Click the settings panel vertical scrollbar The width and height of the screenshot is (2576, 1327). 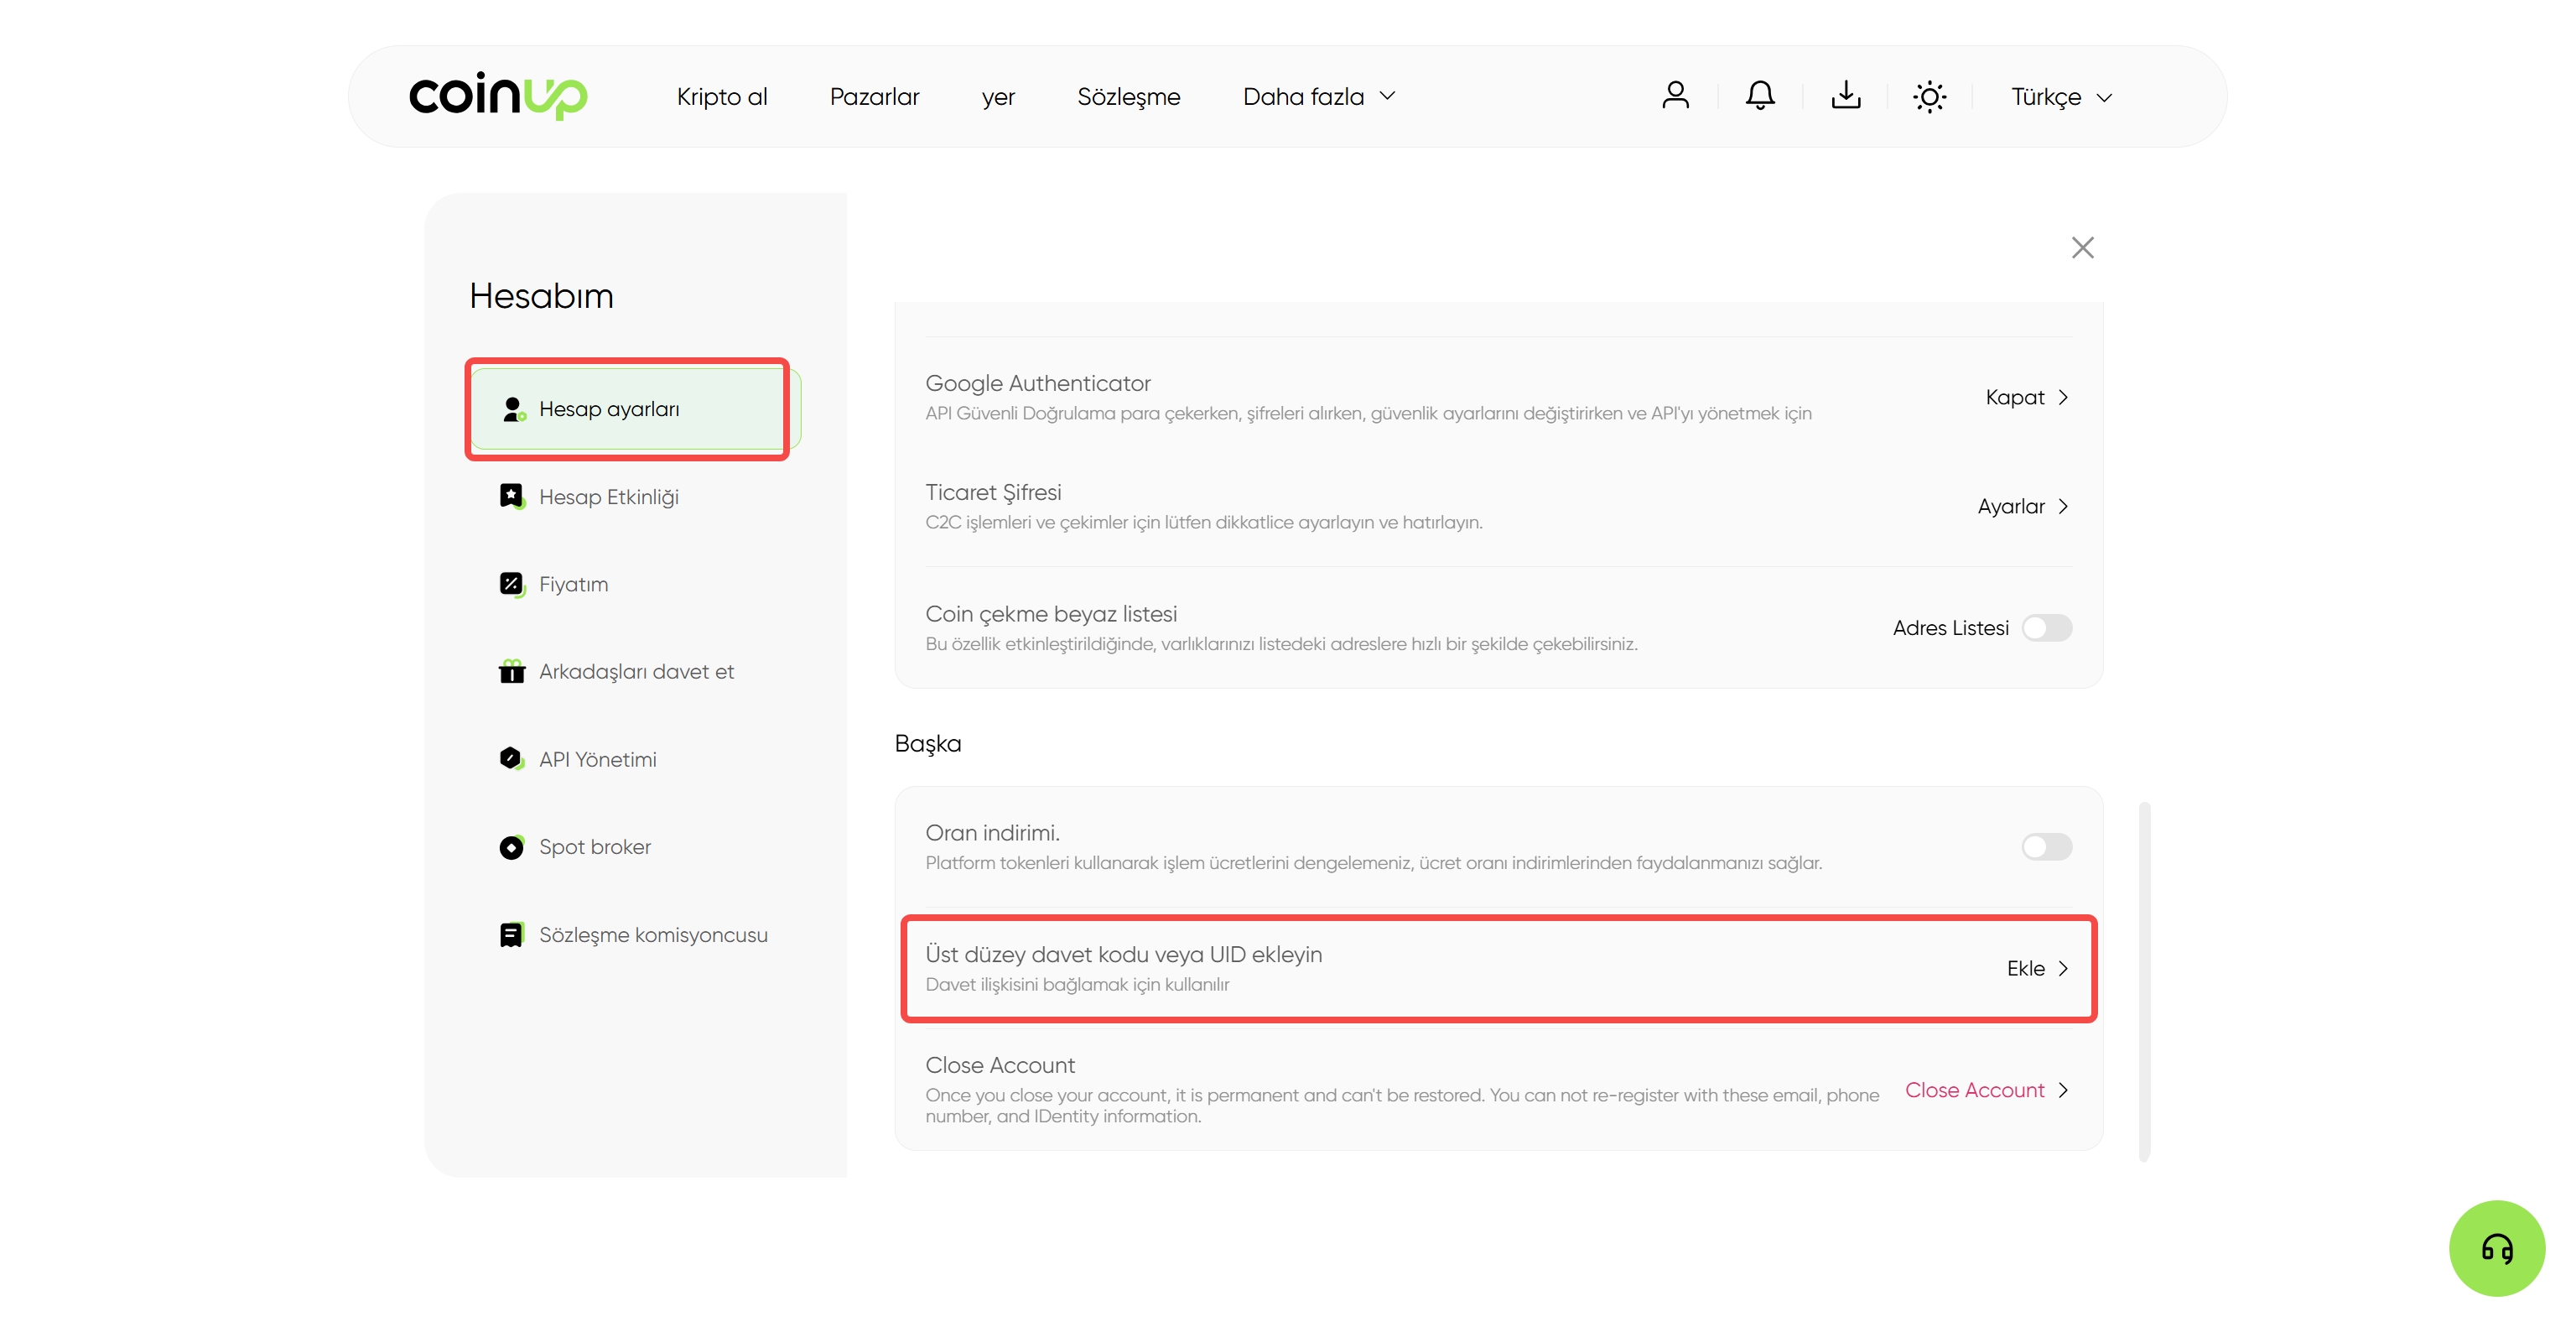2144,981
